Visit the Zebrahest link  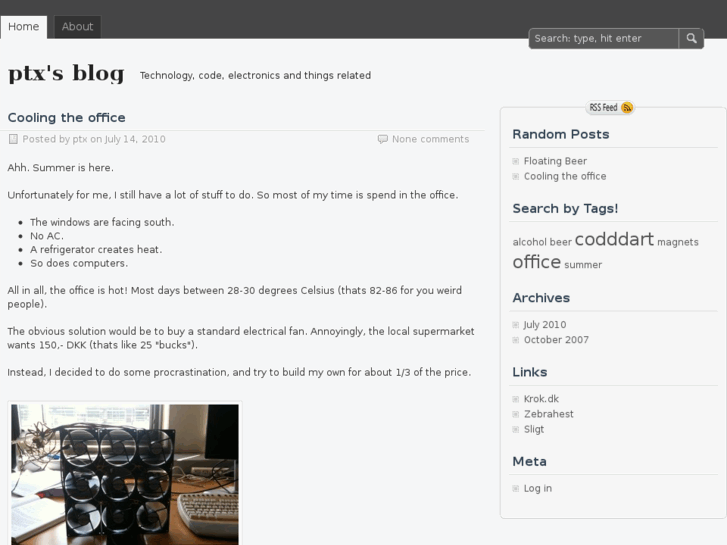[x=548, y=414]
